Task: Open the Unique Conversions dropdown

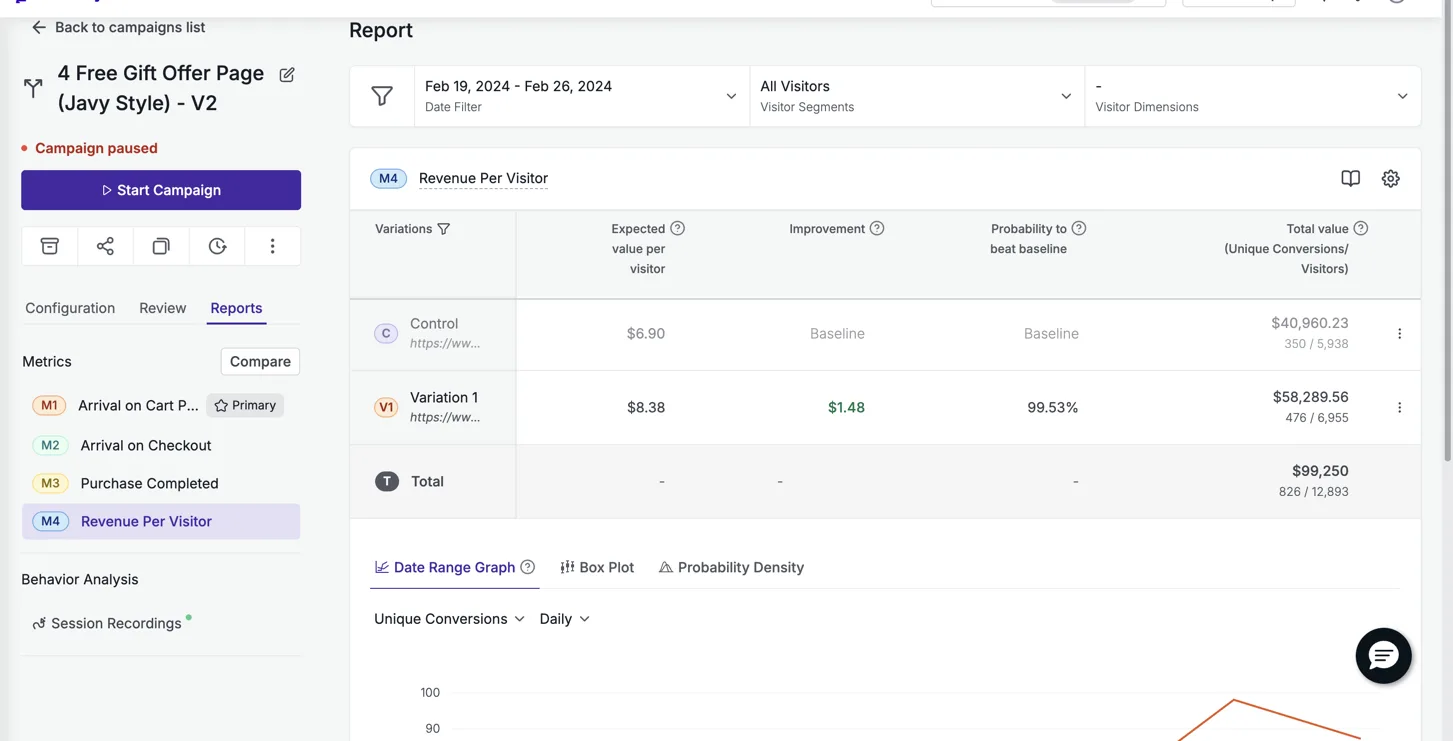Action: [x=449, y=619]
